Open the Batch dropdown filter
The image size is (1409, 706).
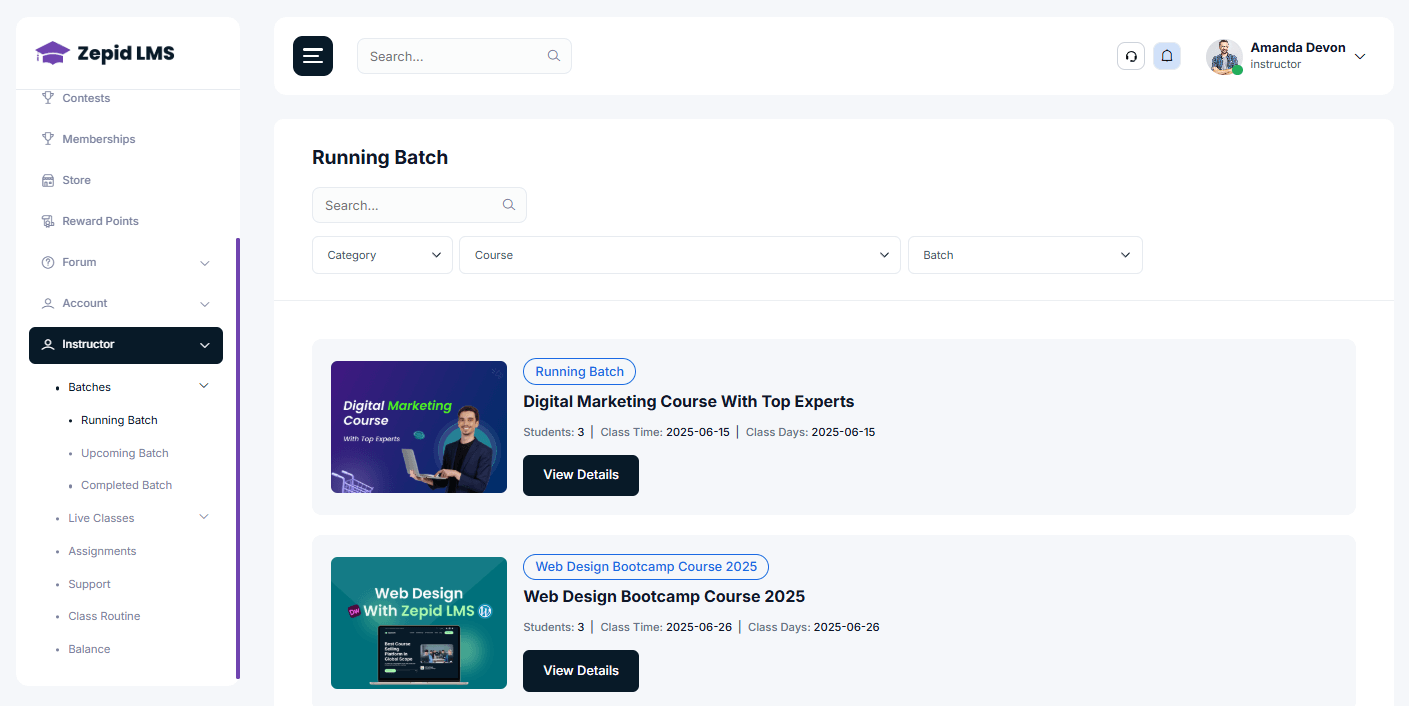pos(1024,255)
